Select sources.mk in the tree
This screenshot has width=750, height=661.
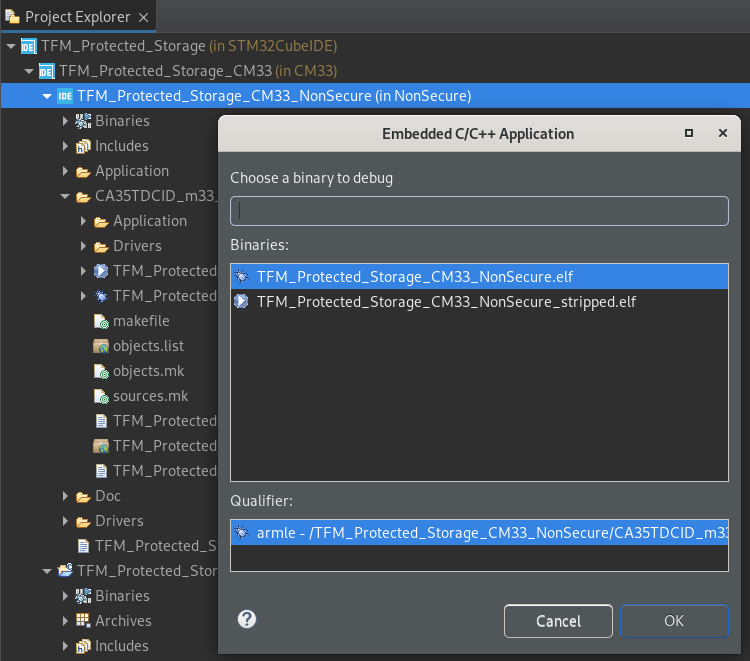point(150,396)
